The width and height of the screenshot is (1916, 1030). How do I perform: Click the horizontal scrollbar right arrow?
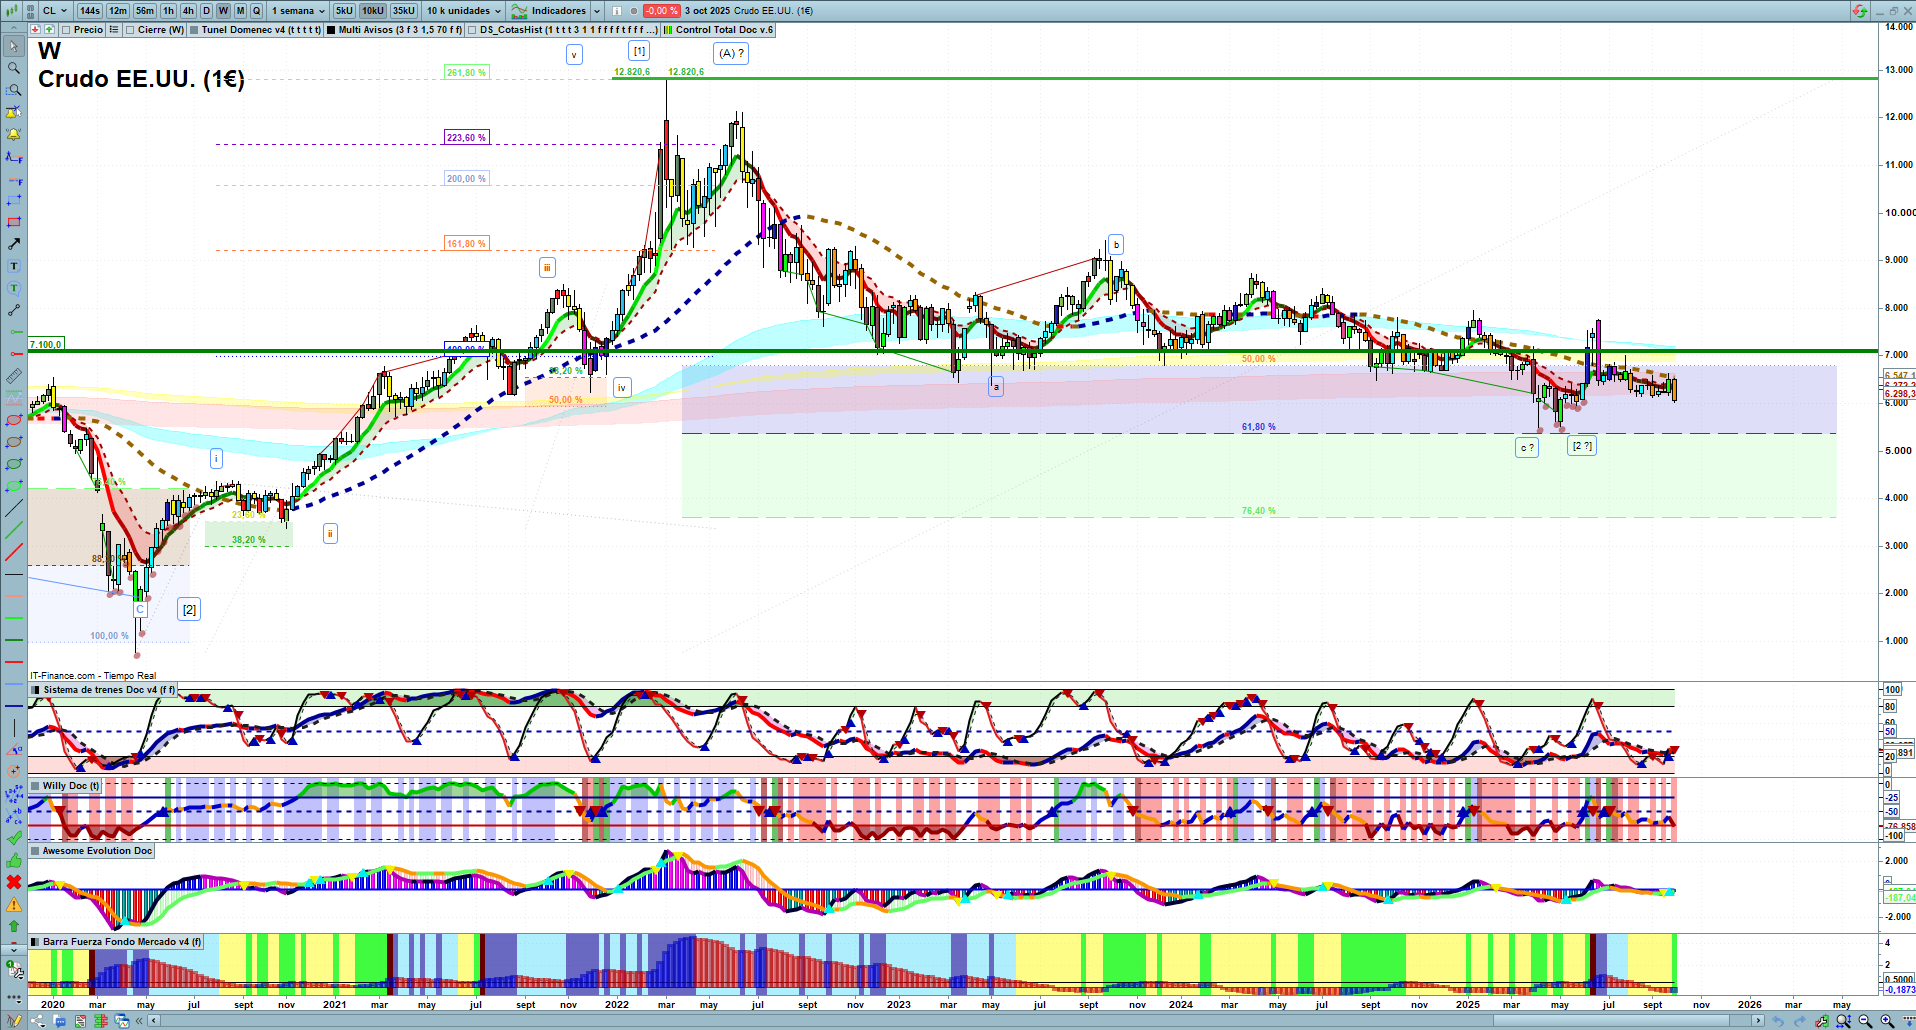point(1759,1021)
